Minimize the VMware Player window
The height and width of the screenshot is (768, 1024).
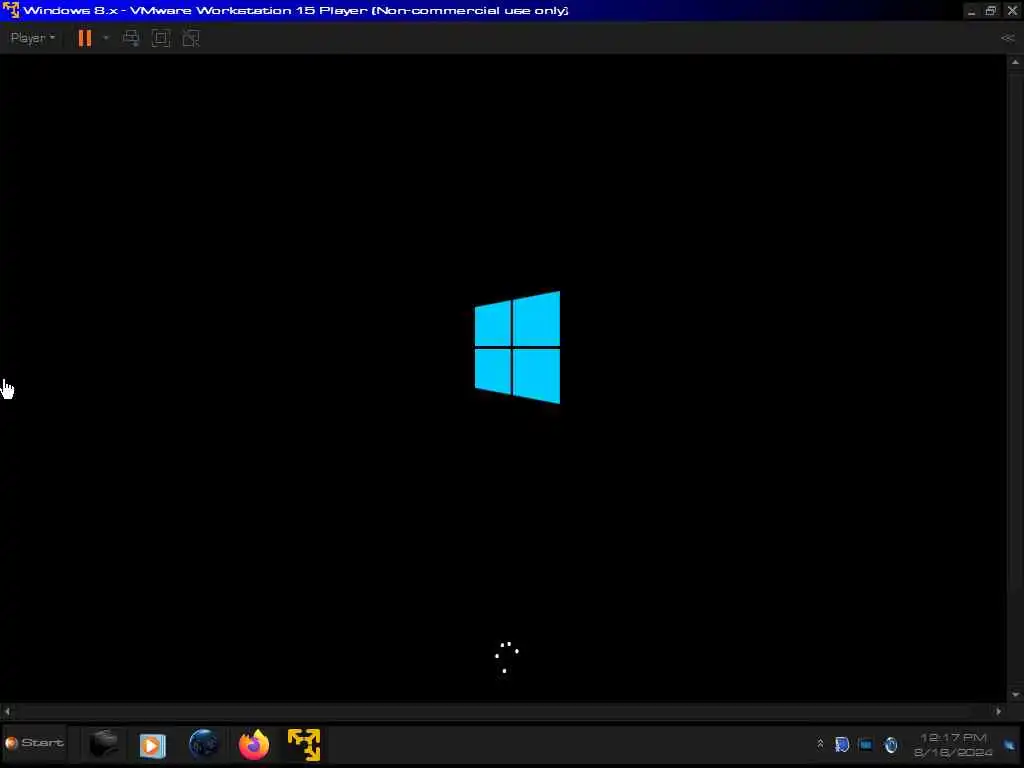[972, 11]
